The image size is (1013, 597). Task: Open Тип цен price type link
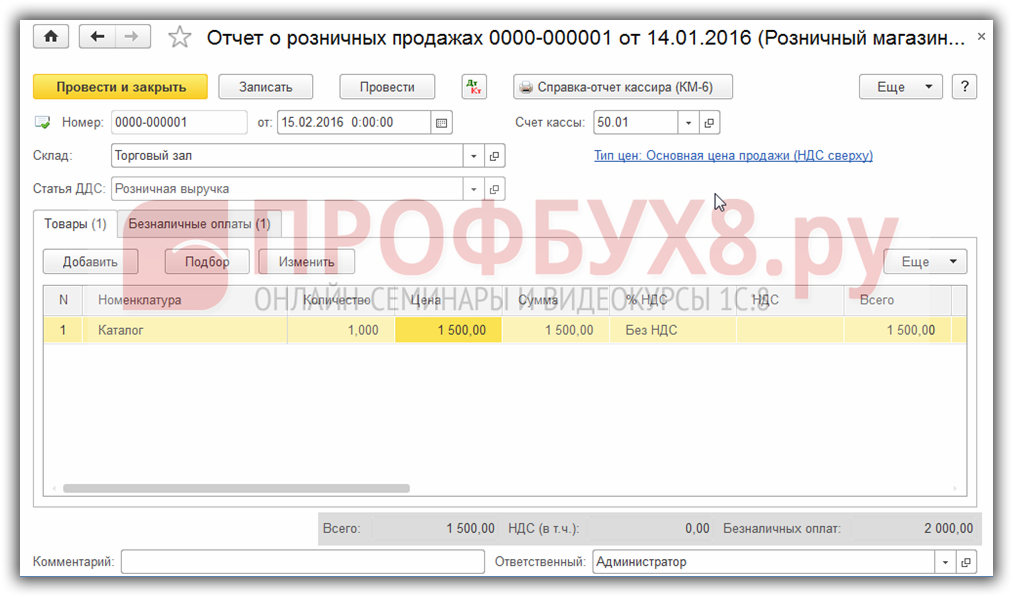click(733, 156)
